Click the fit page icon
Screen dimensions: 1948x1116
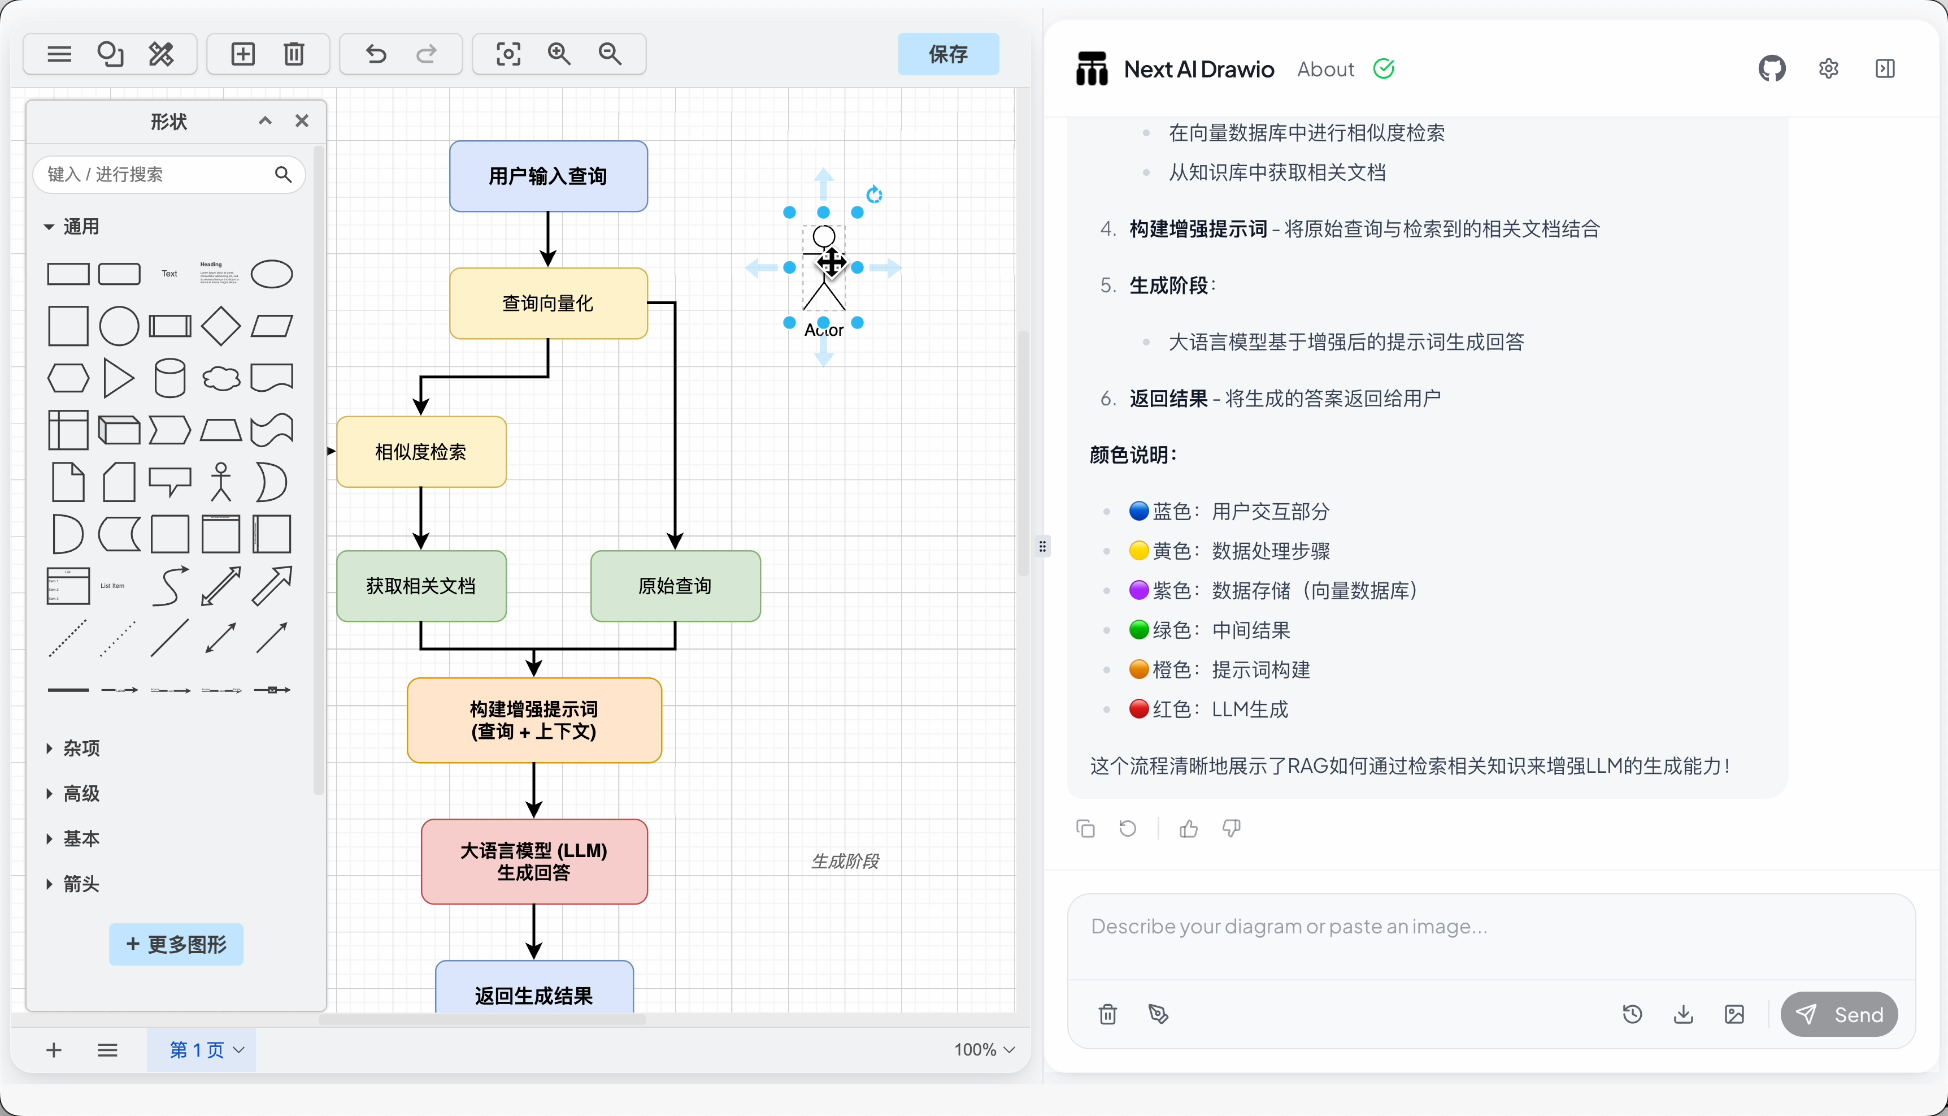coord(508,54)
